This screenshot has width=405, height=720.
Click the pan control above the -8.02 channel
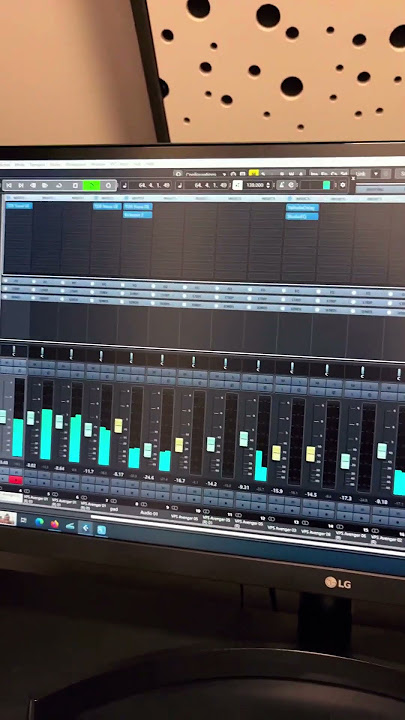42,353
